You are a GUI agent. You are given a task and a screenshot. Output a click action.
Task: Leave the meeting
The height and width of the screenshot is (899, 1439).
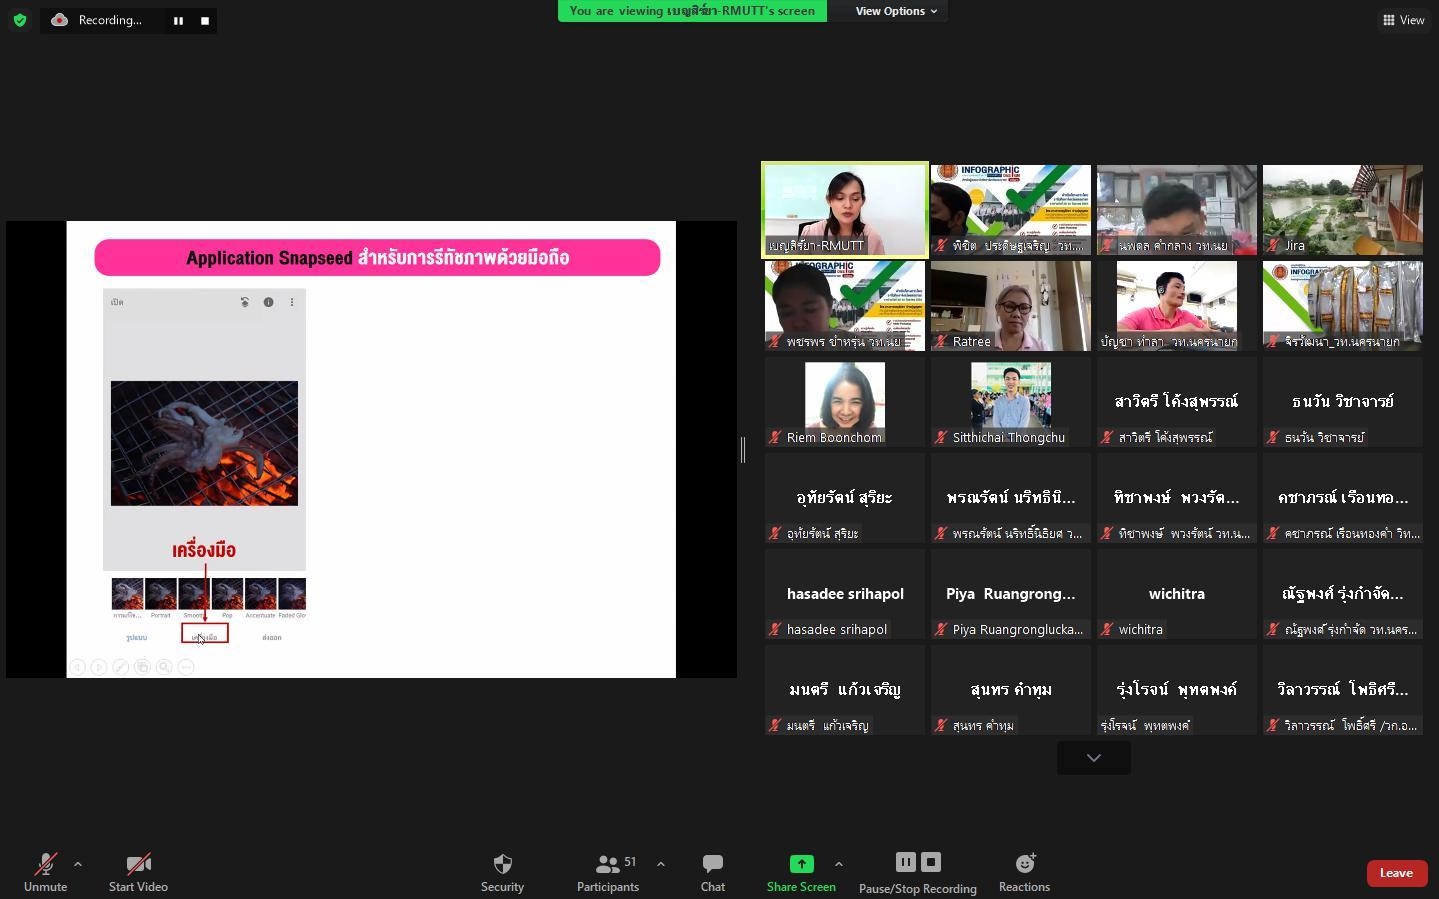(x=1396, y=873)
